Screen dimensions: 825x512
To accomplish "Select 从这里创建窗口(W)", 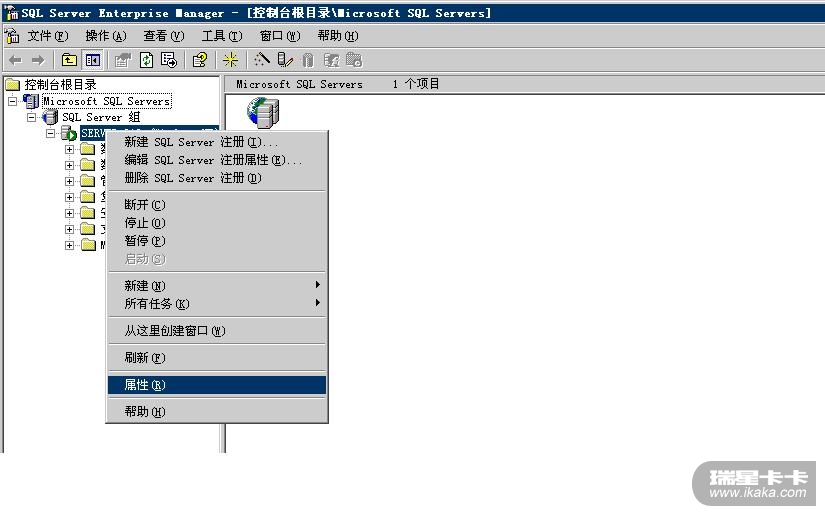I will click(x=217, y=330).
